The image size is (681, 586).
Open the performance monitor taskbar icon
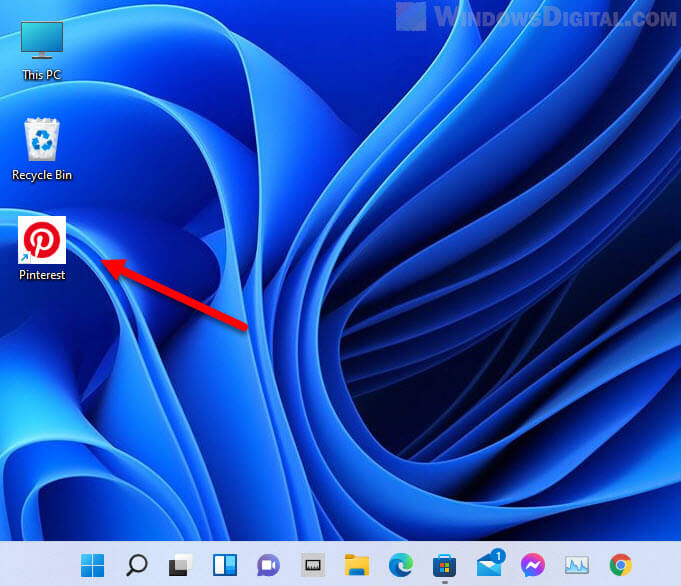[x=577, y=565]
